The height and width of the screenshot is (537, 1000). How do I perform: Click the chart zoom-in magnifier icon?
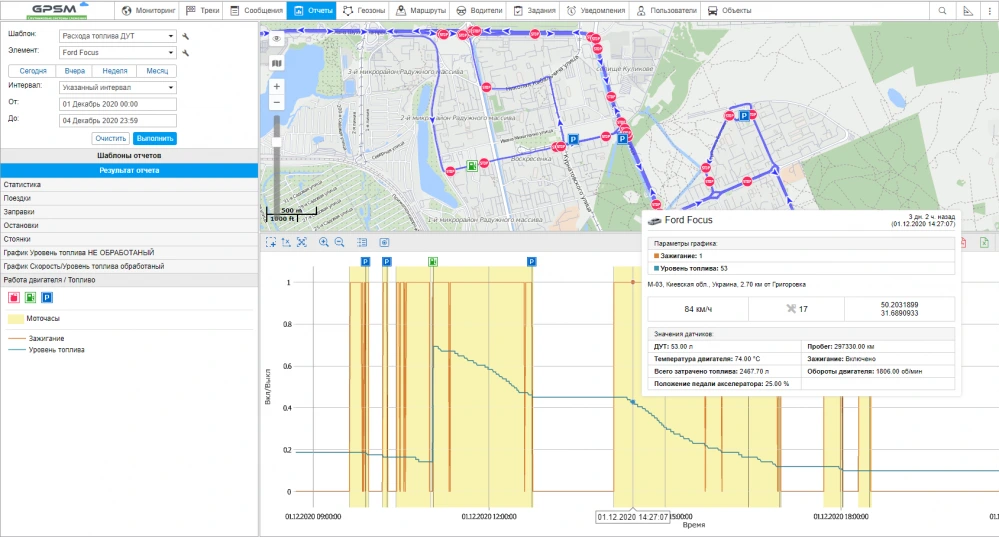click(324, 242)
